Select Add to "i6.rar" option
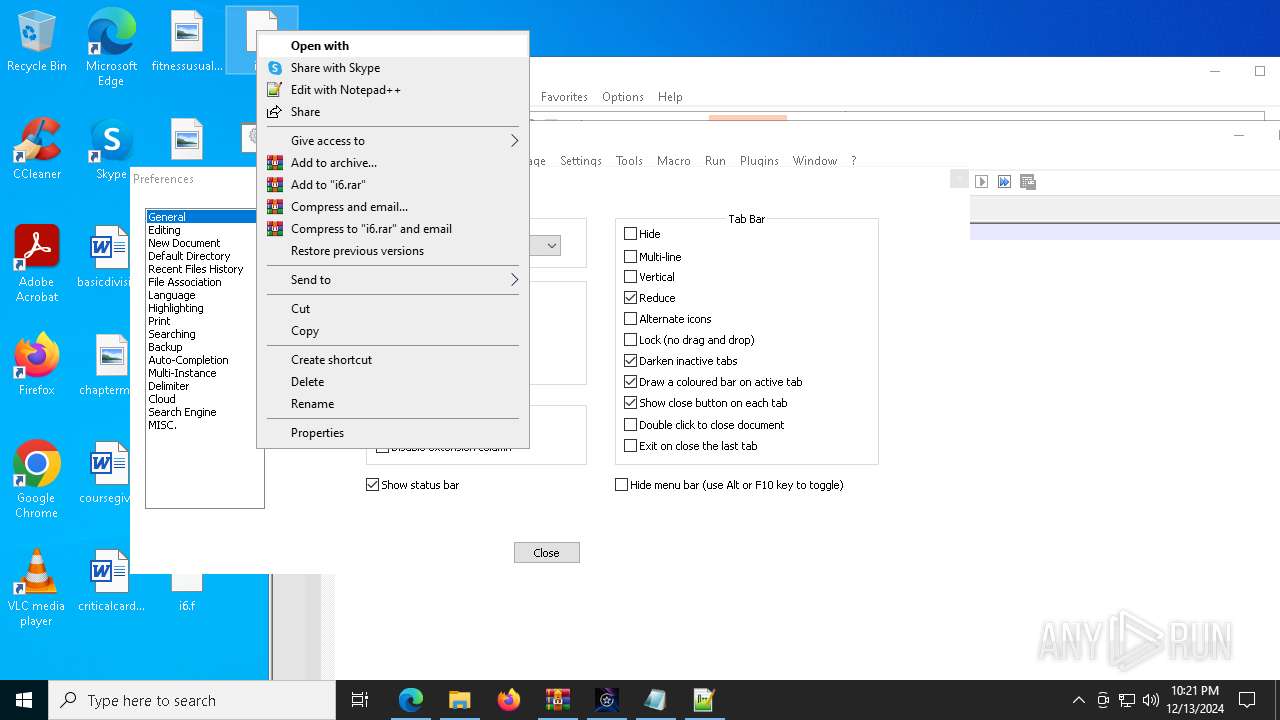Viewport: 1280px width, 720px height. (x=393, y=185)
